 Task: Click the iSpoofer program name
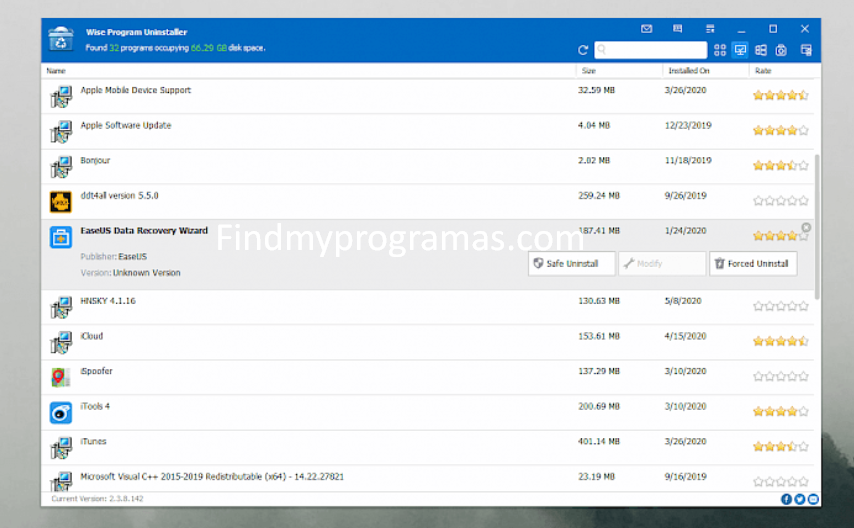coord(96,371)
